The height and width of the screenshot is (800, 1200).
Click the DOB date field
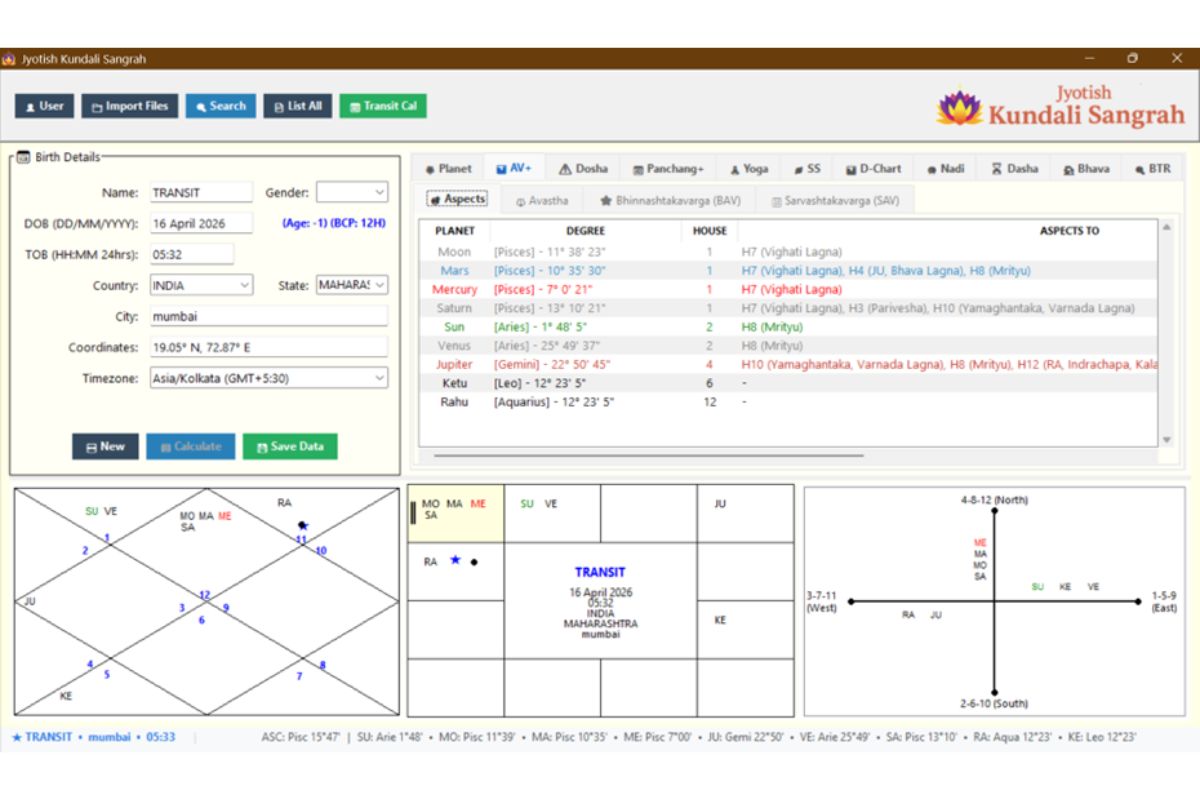201,223
